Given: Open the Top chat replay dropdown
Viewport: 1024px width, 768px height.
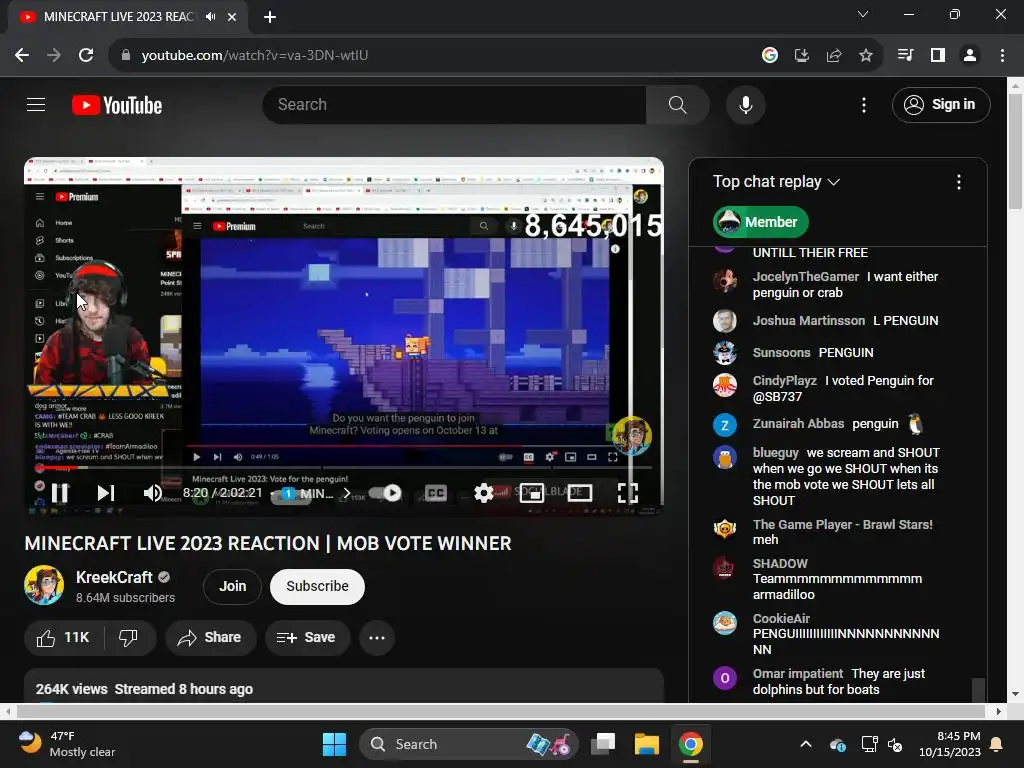Looking at the screenshot, I should [x=776, y=182].
